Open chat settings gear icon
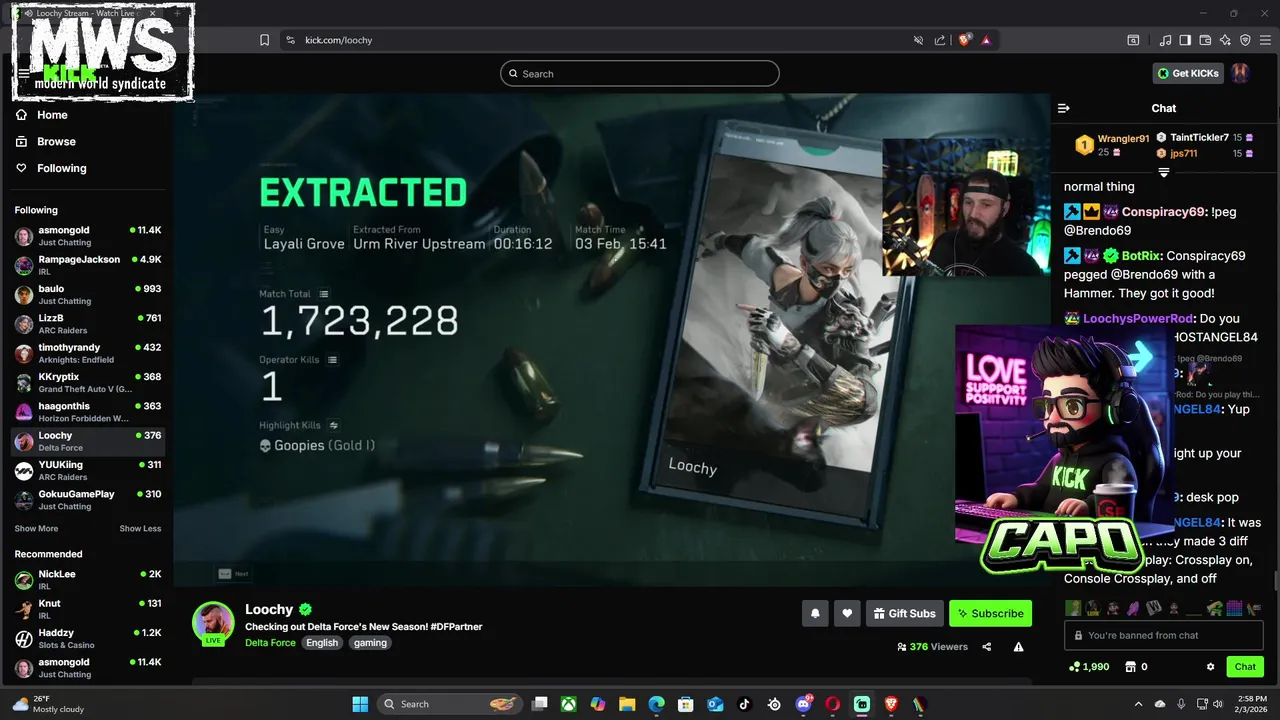This screenshot has height=720, width=1280. pyautogui.click(x=1210, y=667)
